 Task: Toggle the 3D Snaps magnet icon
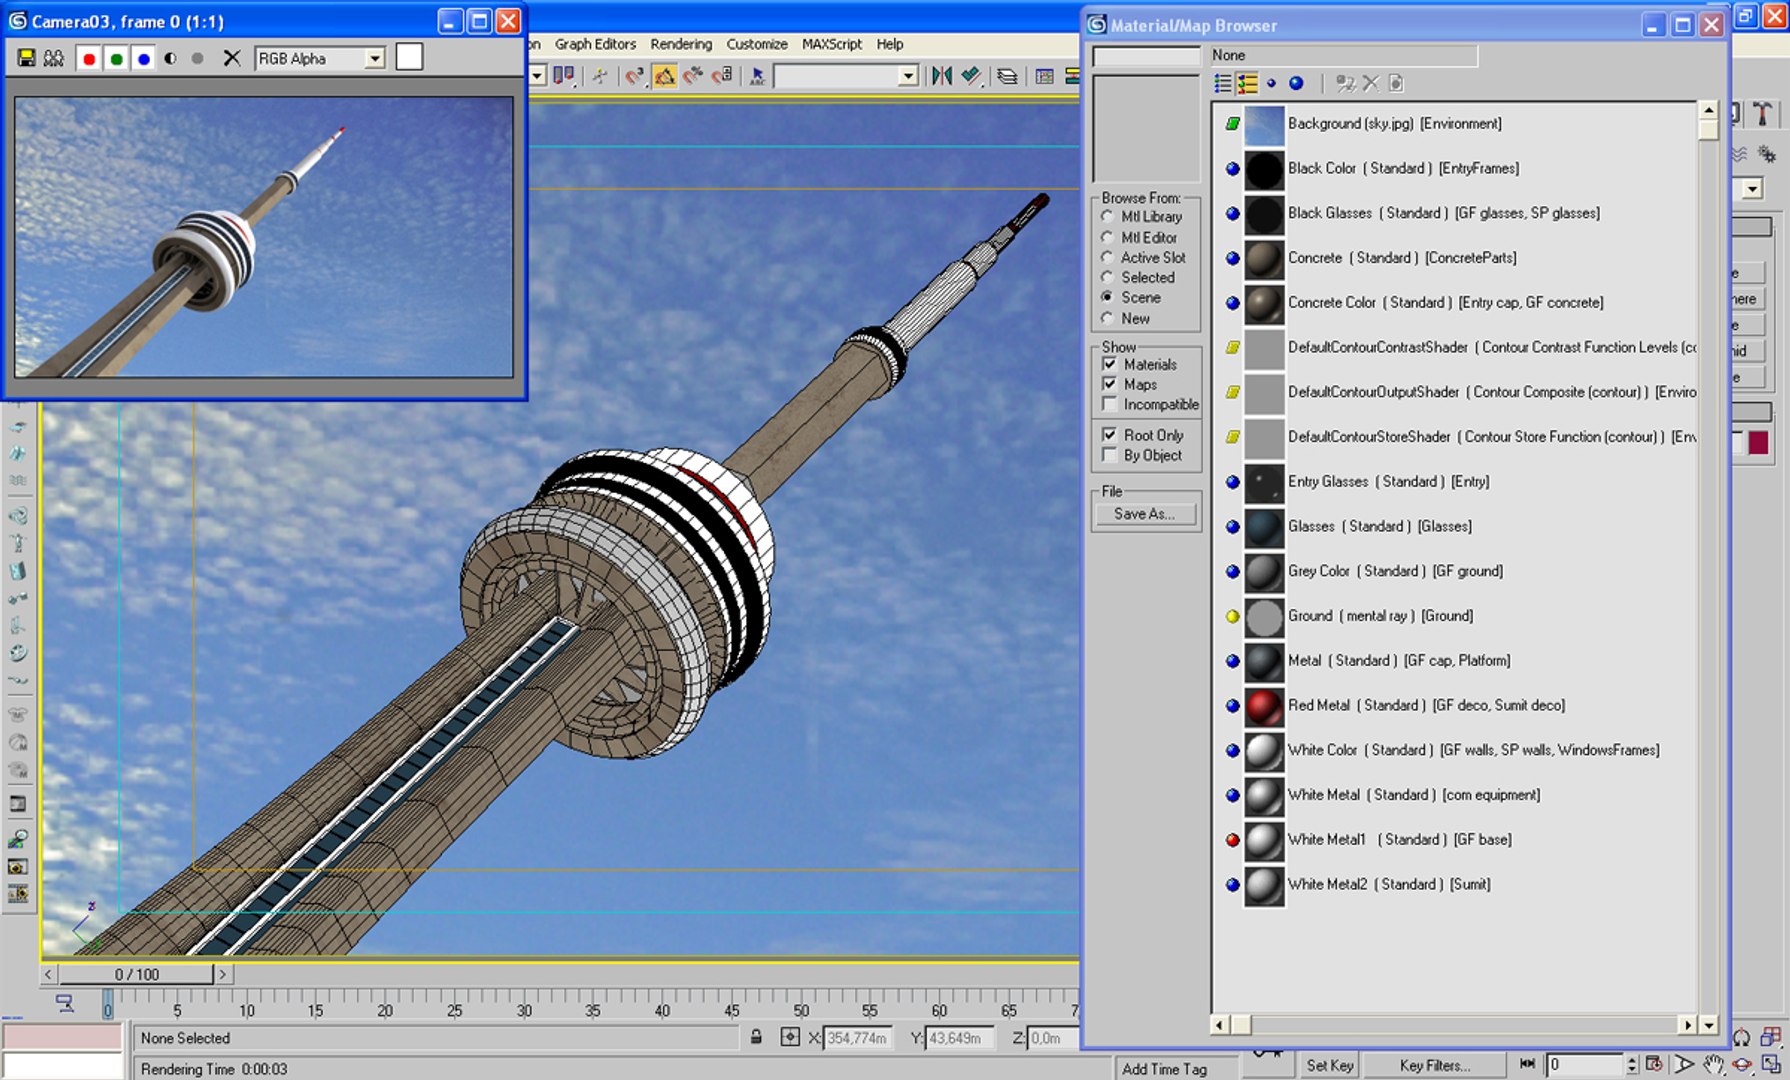click(634, 76)
